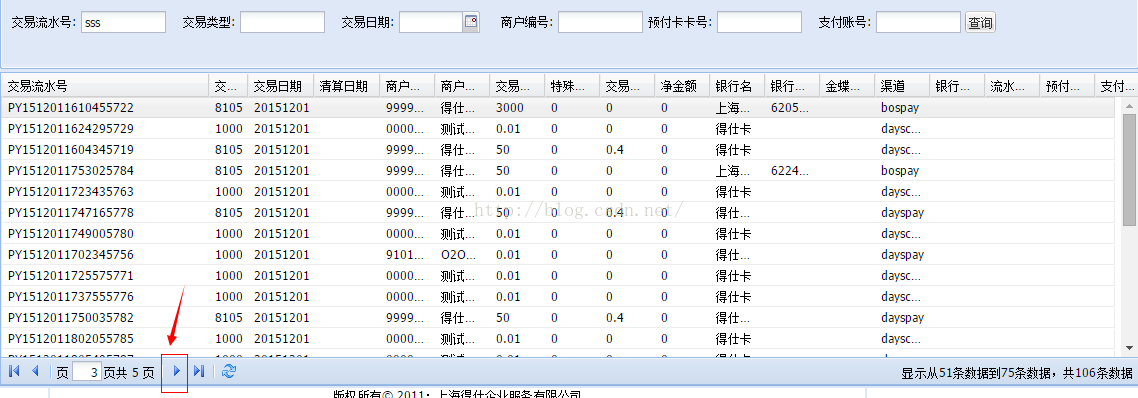The height and width of the screenshot is (398, 1138).
Task: Click the 支付账号 input field
Action: (918, 23)
